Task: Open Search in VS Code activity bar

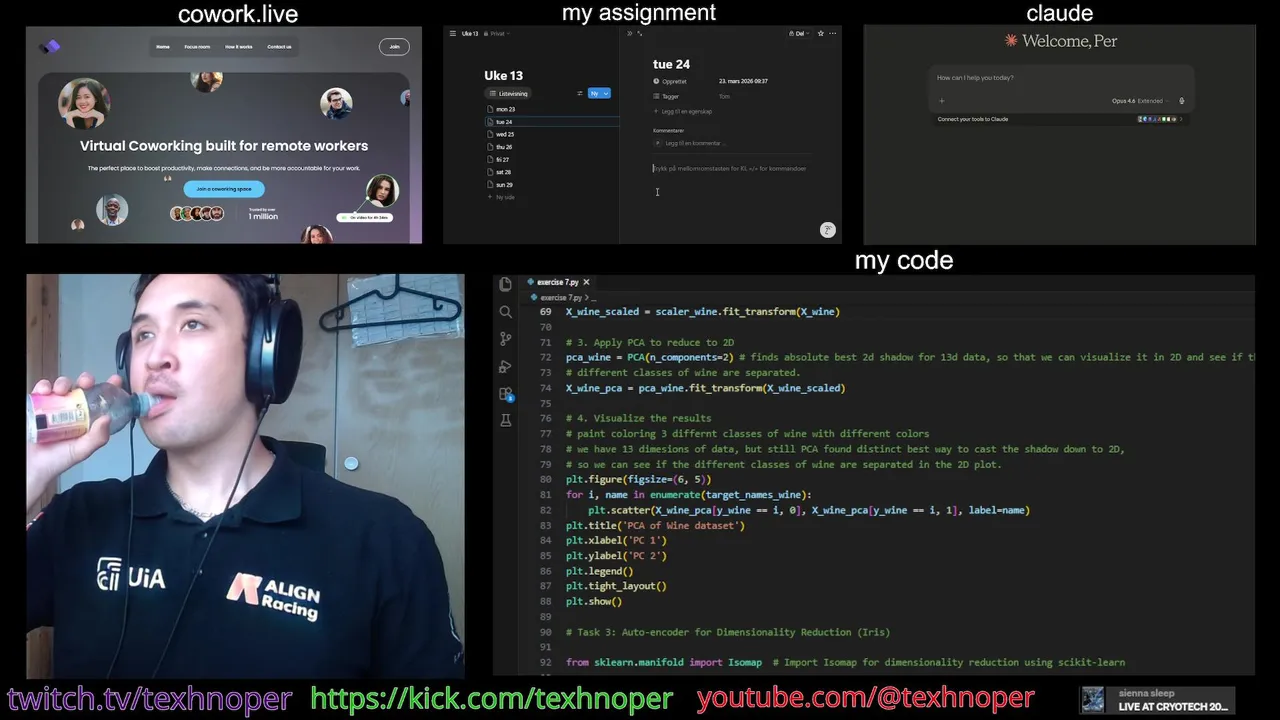Action: click(x=505, y=312)
